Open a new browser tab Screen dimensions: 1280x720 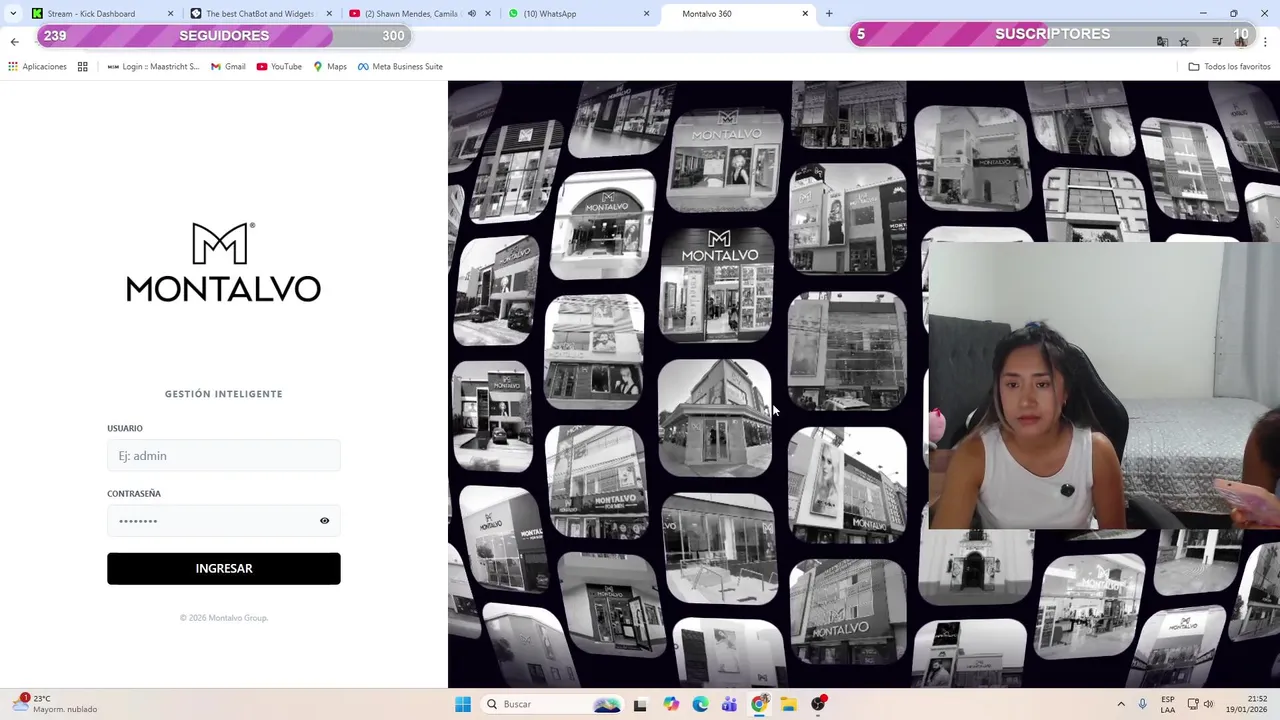829,14
